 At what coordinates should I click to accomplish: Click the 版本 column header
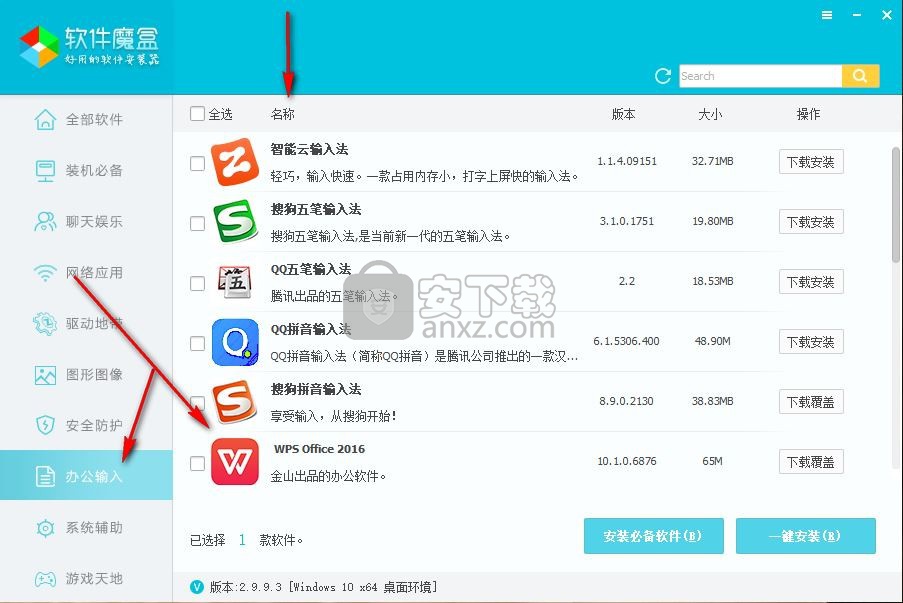pos(623,114)
